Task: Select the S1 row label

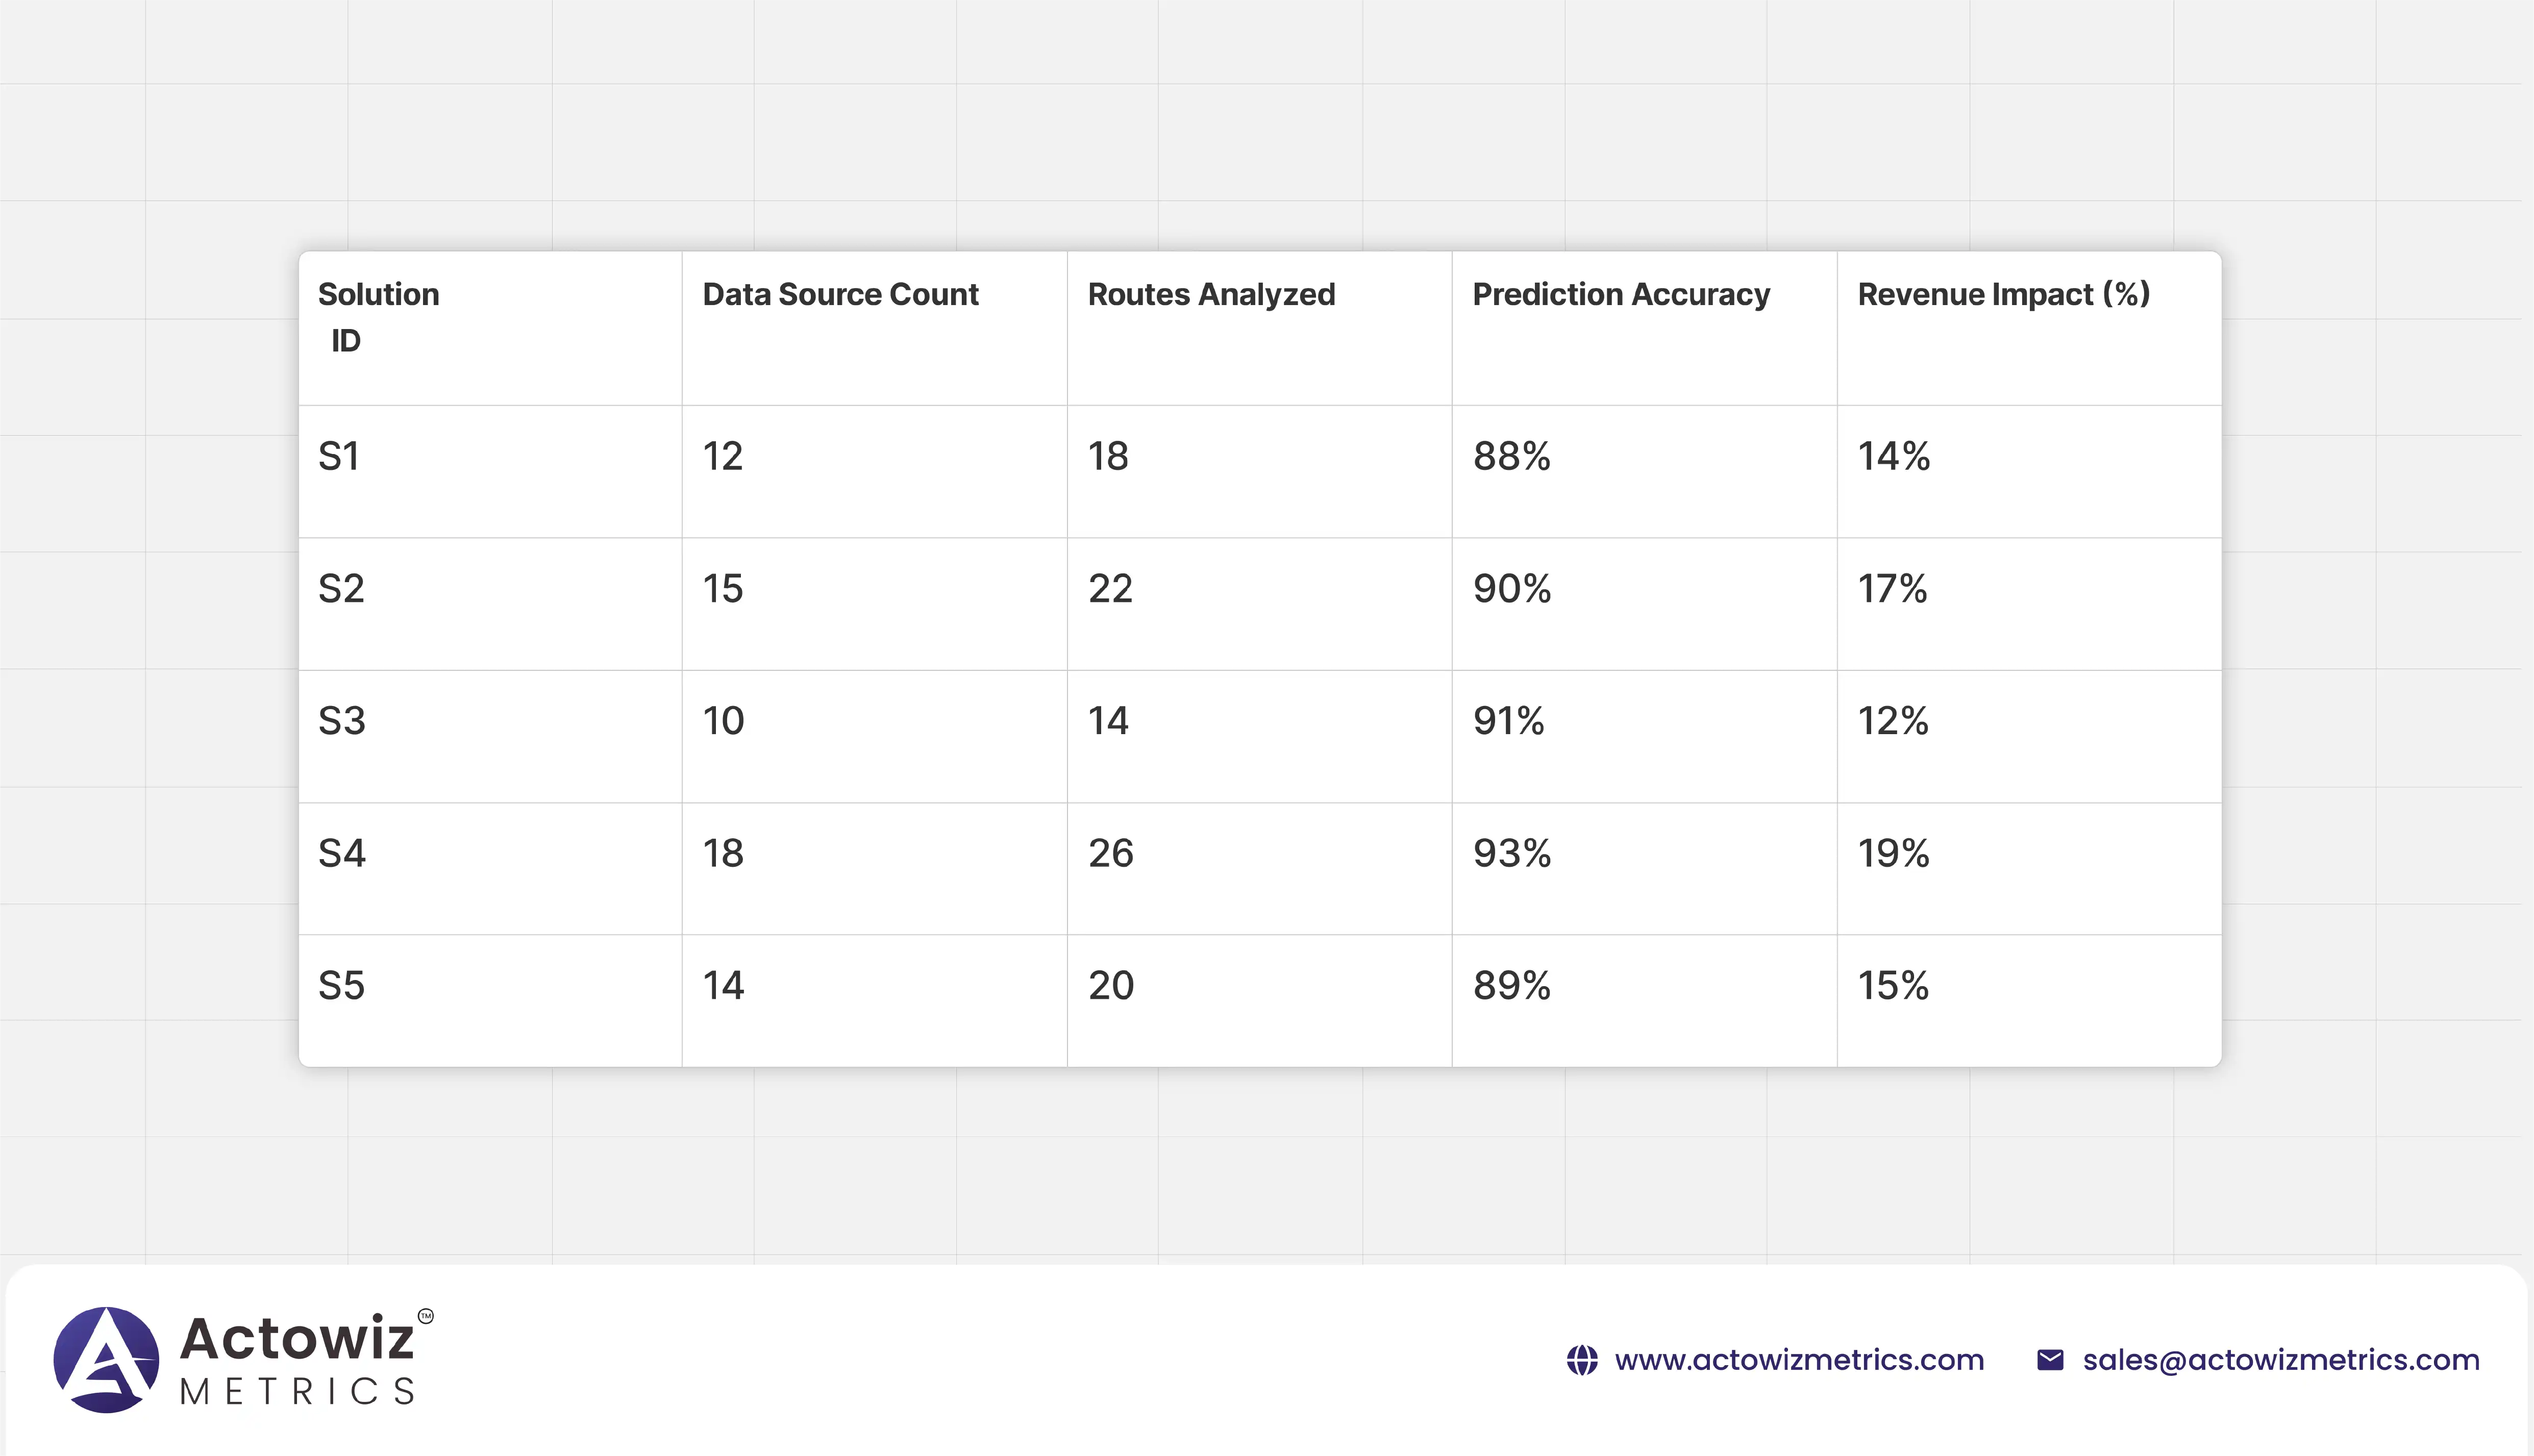Action: (338, 456)
